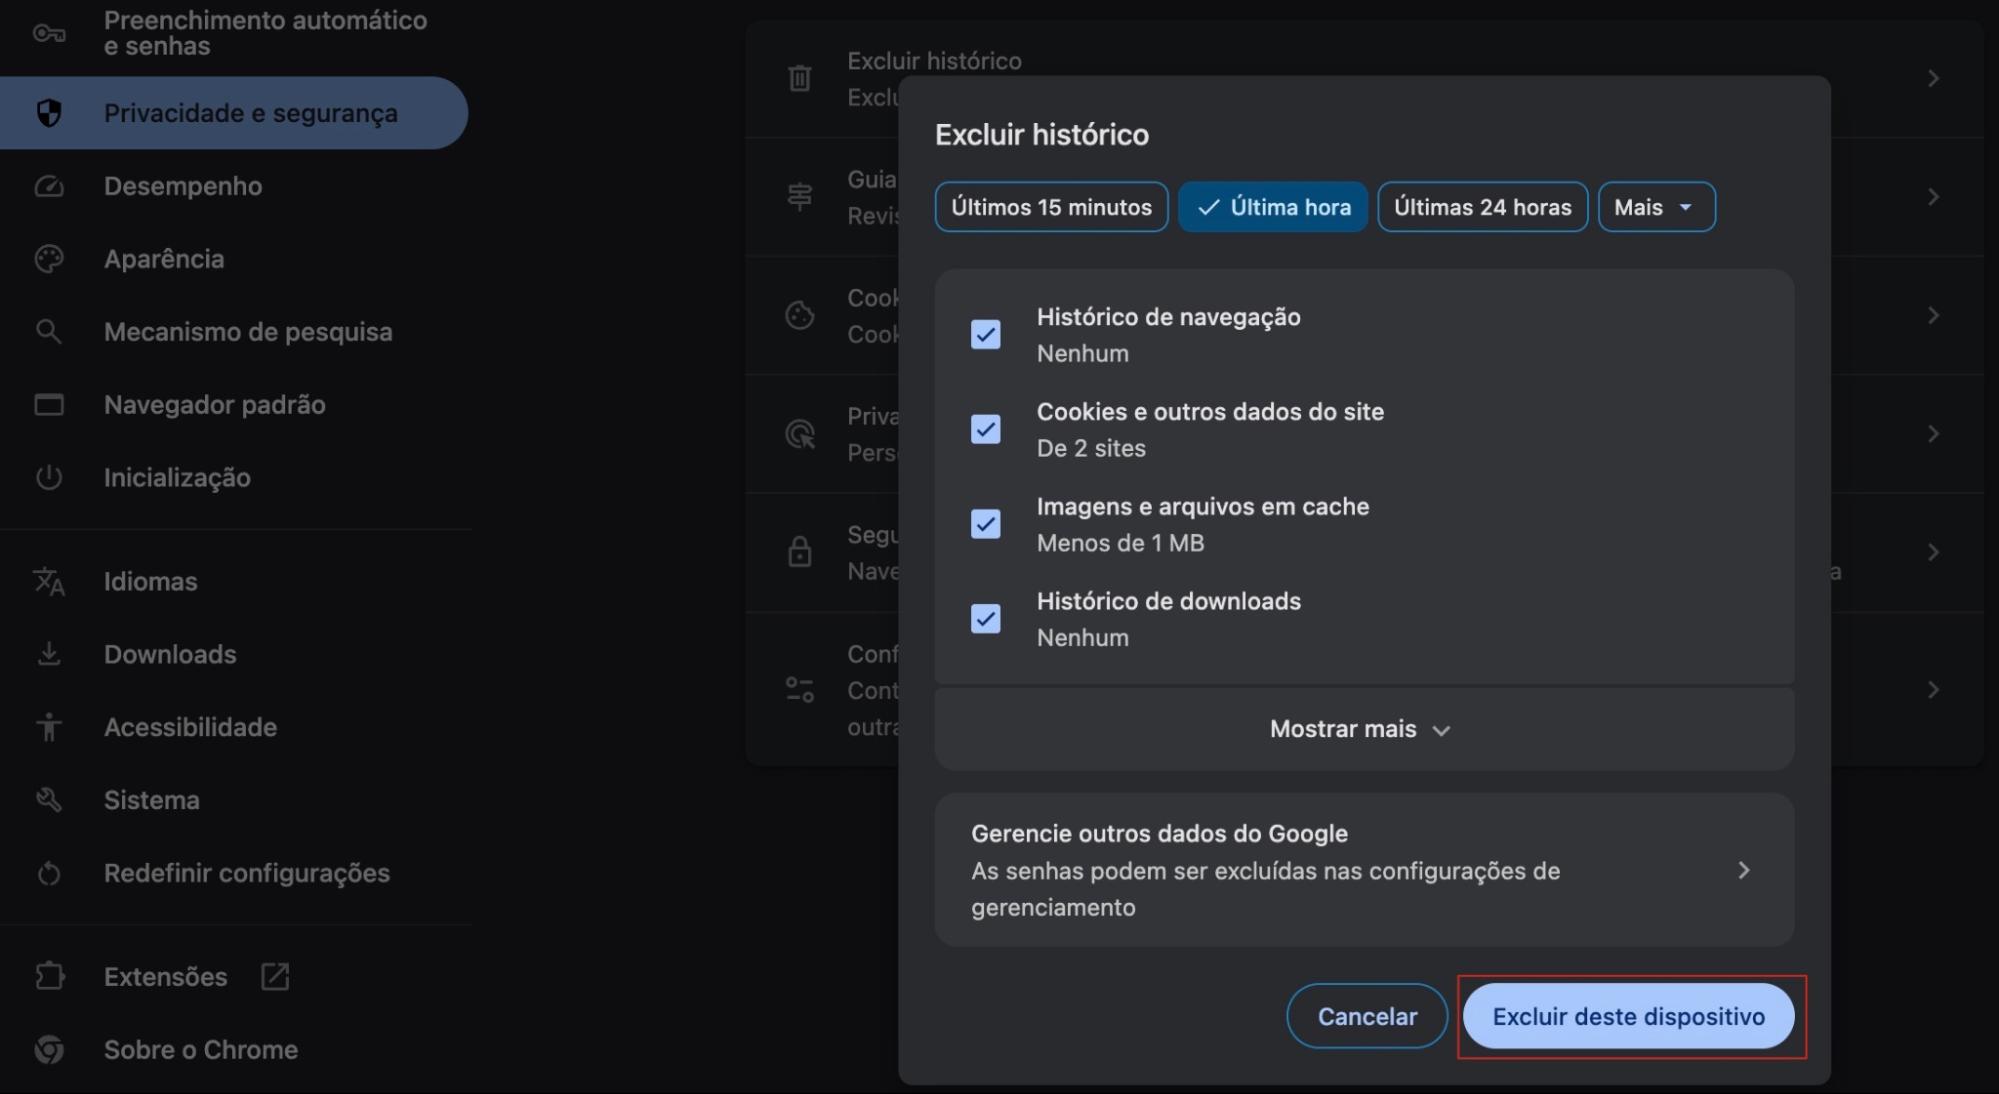Open Sobre o Chrome via the Chrome logo
This screenshot has width=1999, height=1094.
(48, 1049)
